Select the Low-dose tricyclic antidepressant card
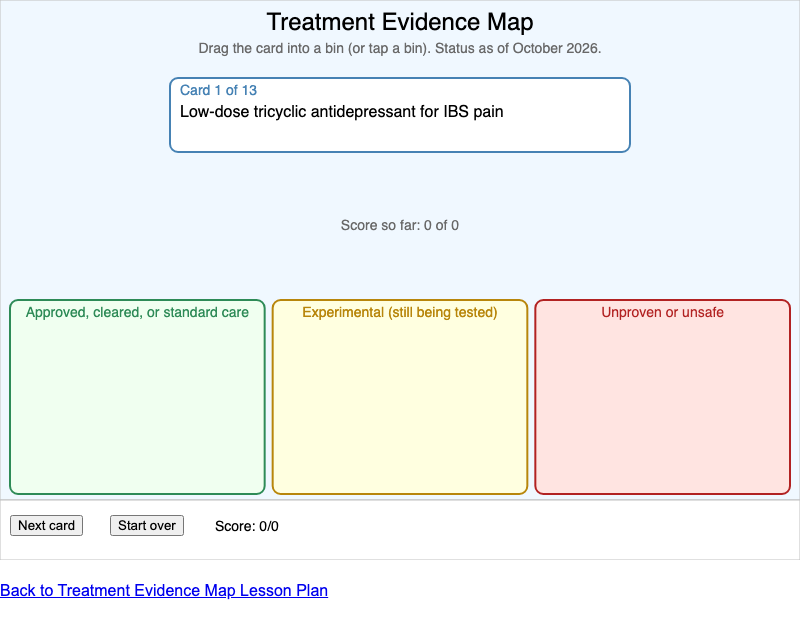The image size is (800, 620). tap(400, 115)
